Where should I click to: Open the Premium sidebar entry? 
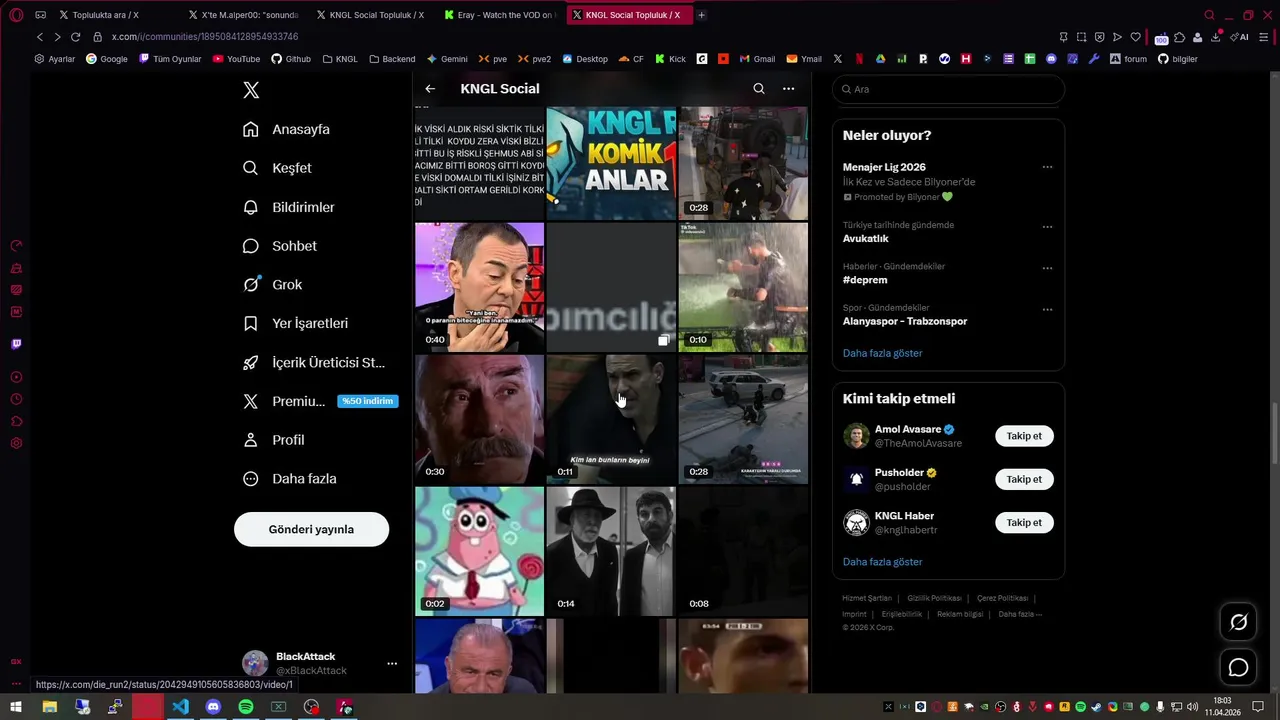pyautogui.click(x=320, y=401)
